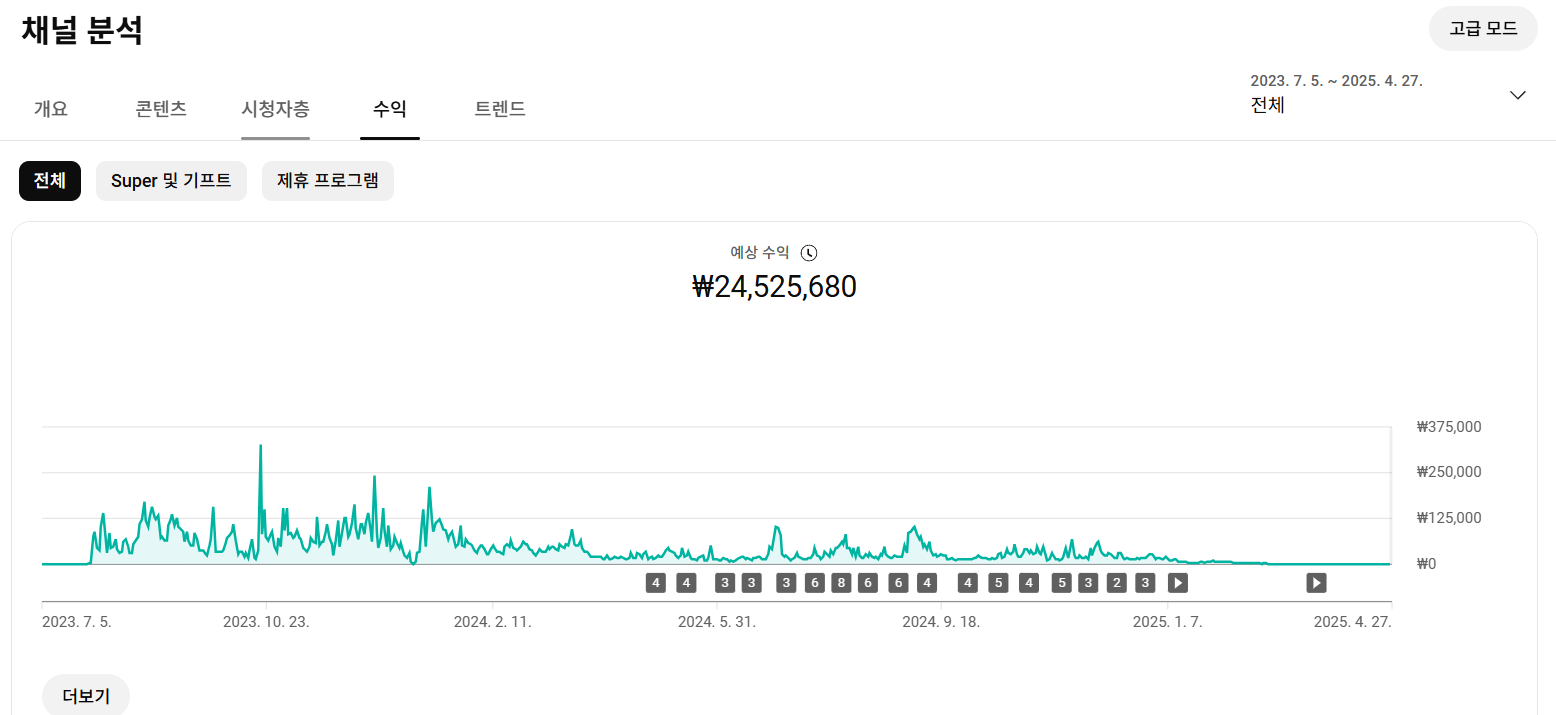This screenshot has height=715, width=1556.
Task: Click the ₩24,525,680 estimated revenue total
Action: [x=775, y=287]
